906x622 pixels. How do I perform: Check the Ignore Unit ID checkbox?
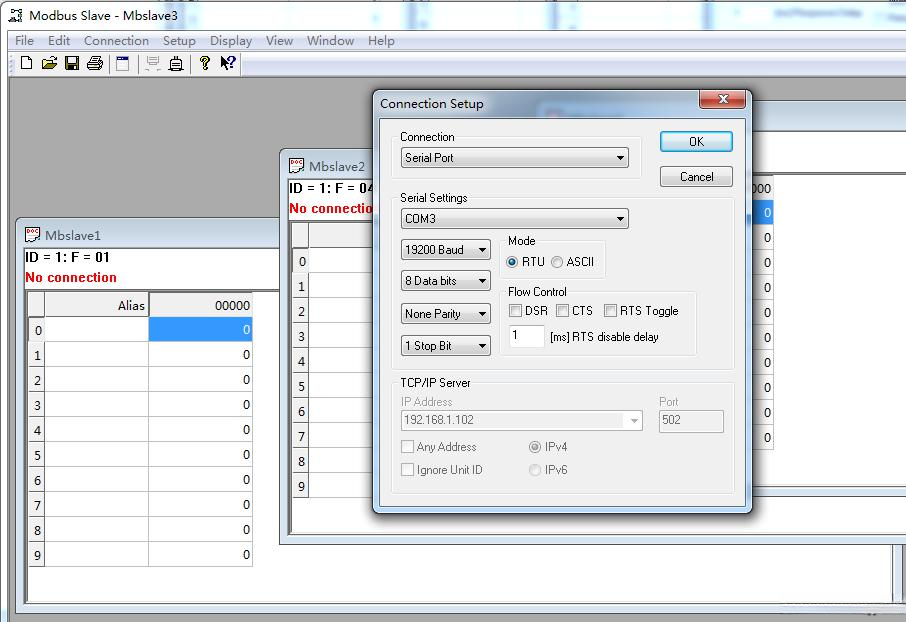pos(407,470)
